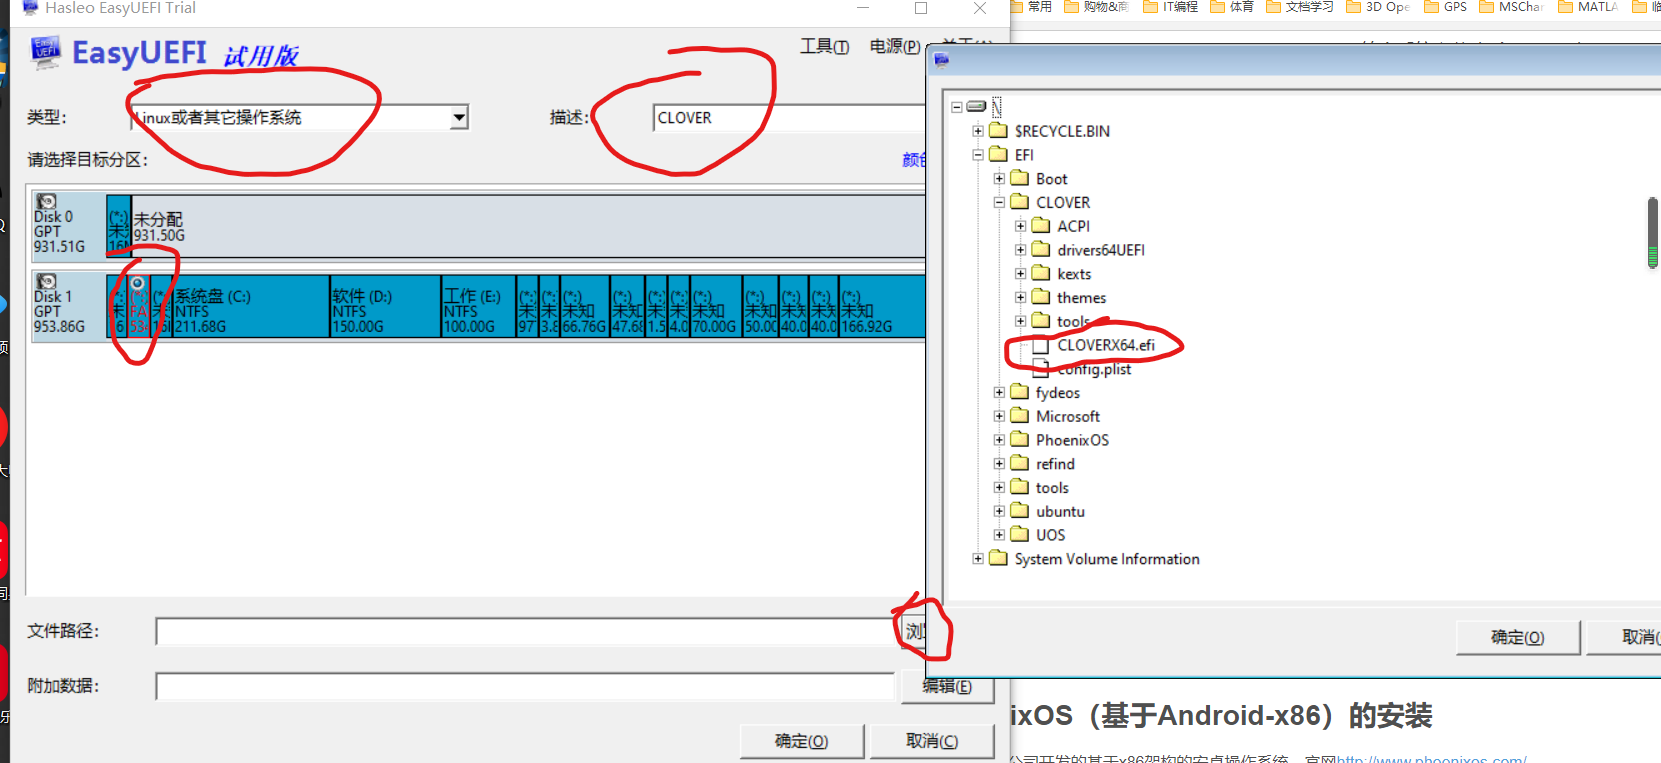
Task: Click the PhoenixOS folder icon
Action: [x=1020, y=440]
